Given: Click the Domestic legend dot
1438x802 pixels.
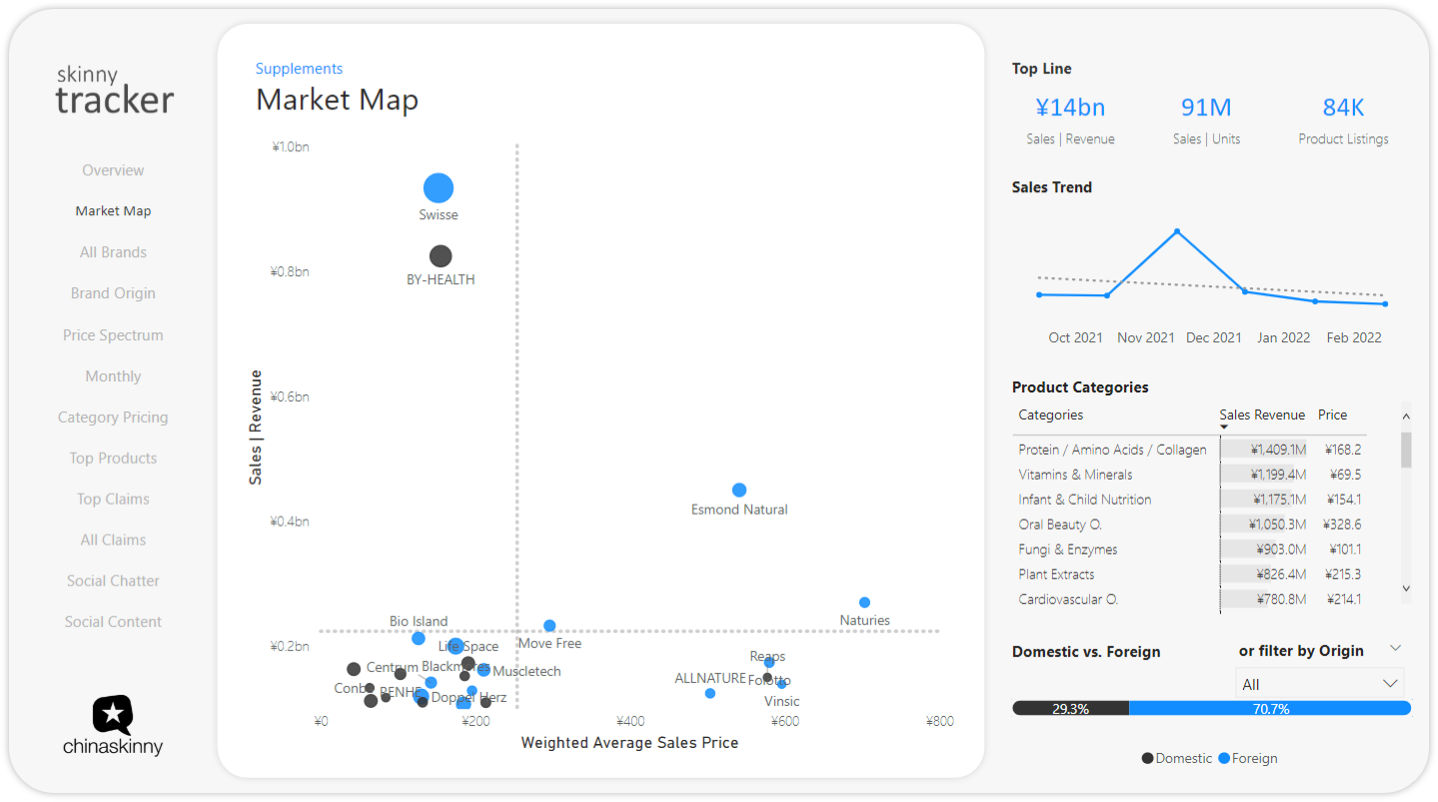Looking at the screenshot, I should [1147, 758].
